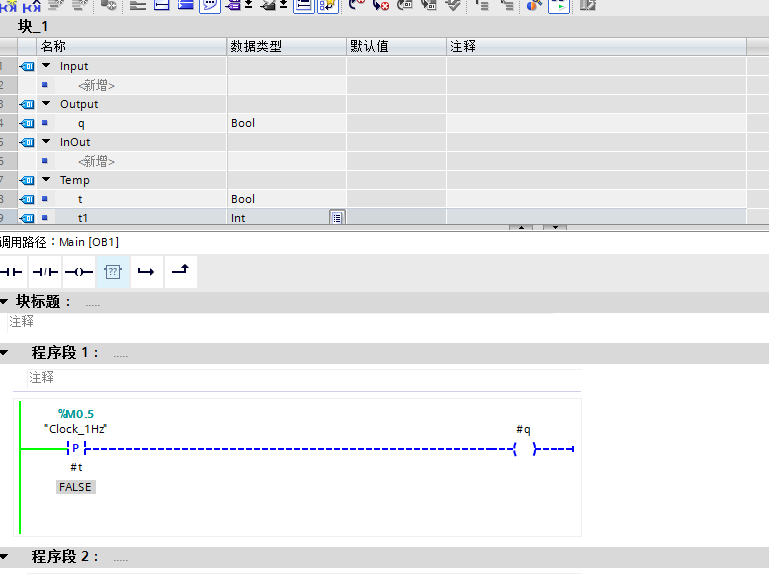This screenshot has height=575, width=769.
Task: Click the 名称 column header
Action: coord(132,47)
